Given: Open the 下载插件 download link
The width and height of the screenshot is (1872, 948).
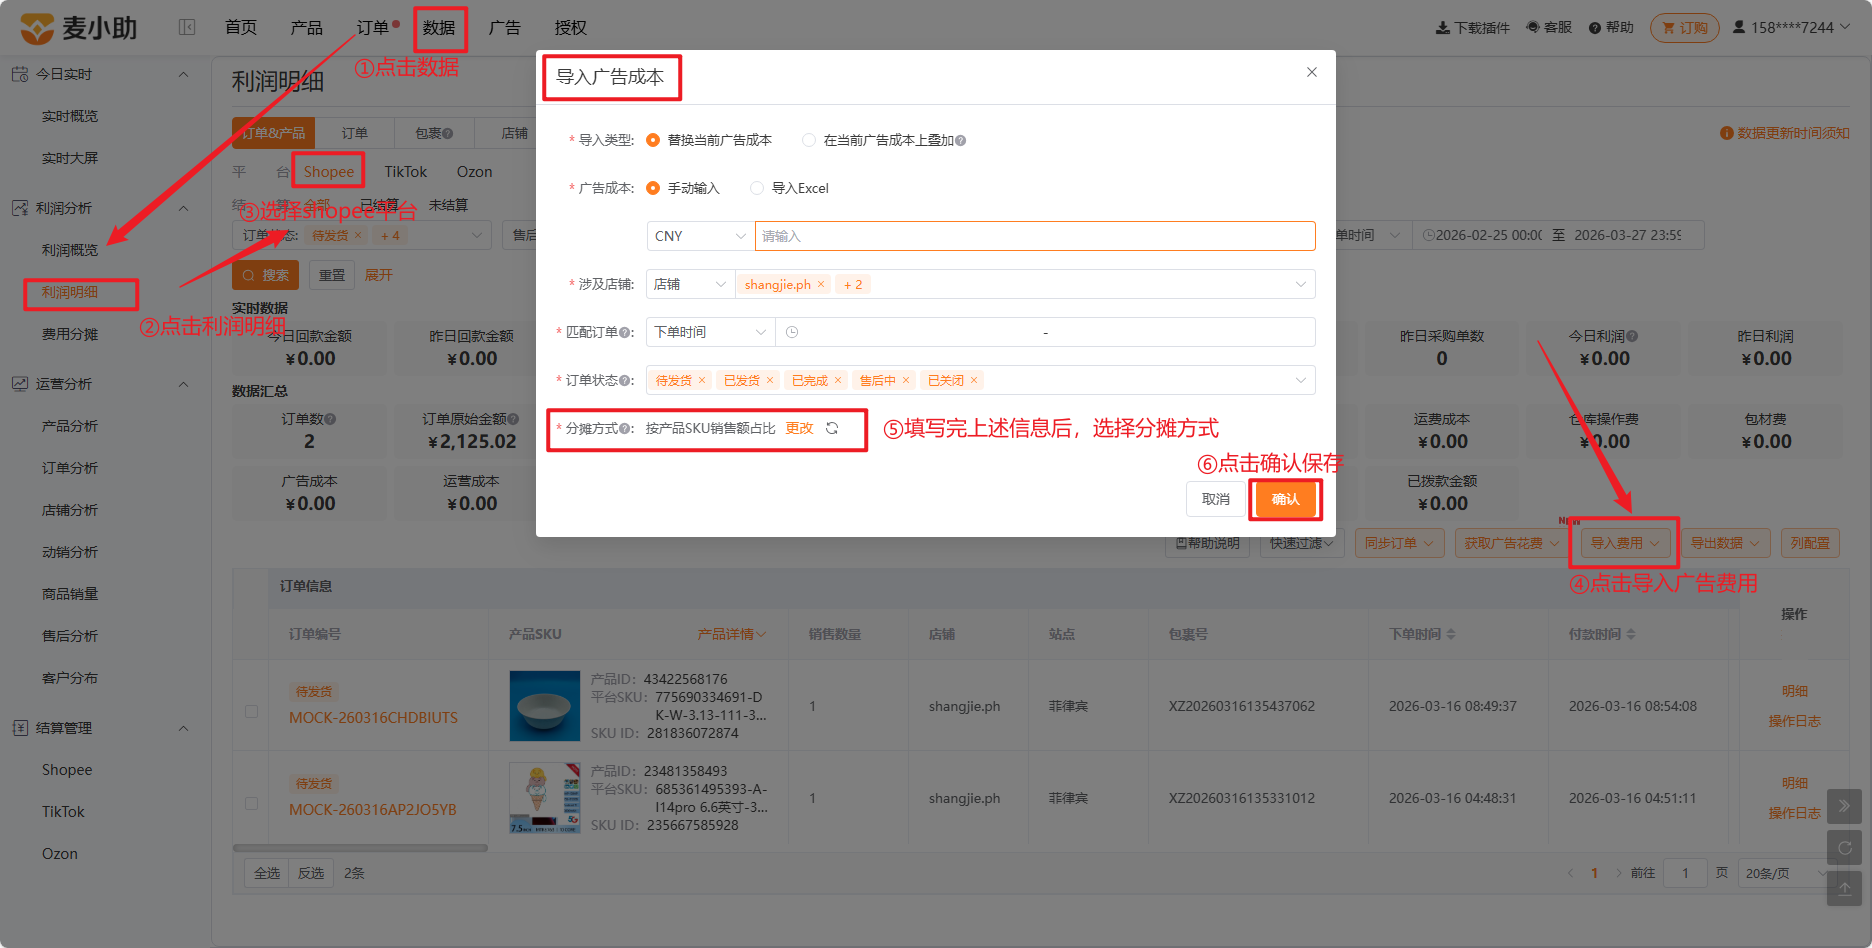Looking at the screenshot, I should (1472, 27).
